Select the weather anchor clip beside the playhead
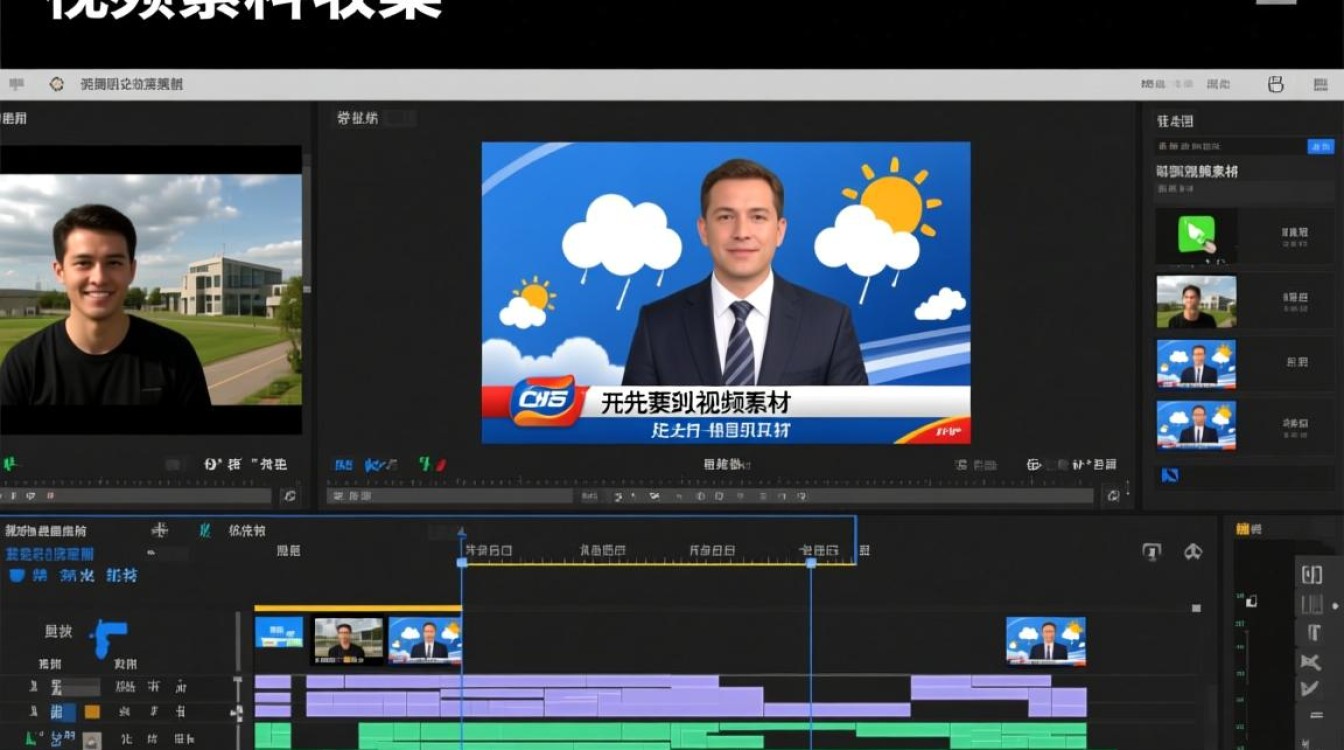 (425, 640)
